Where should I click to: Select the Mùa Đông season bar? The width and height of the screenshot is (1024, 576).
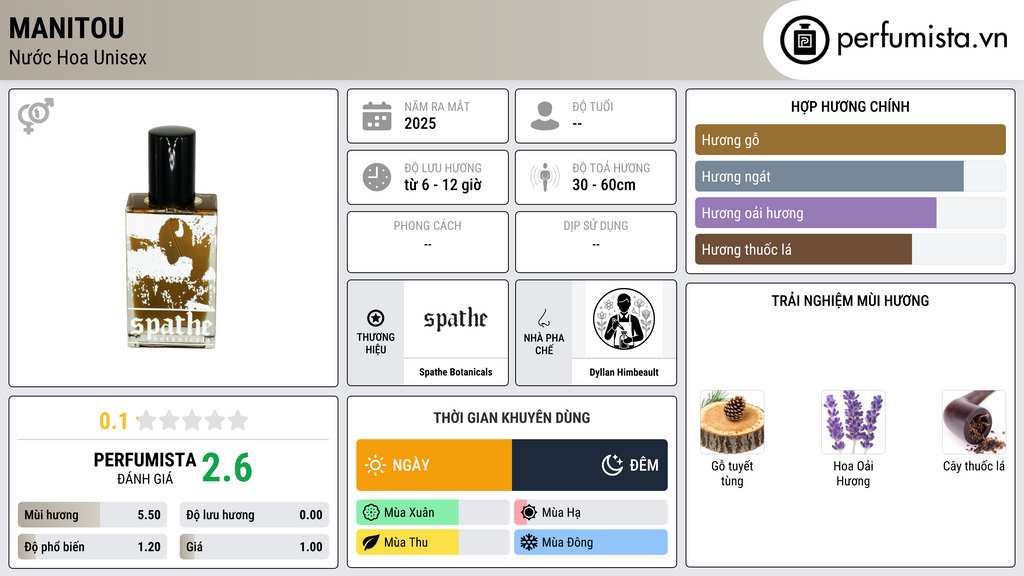tap(591, 542)
